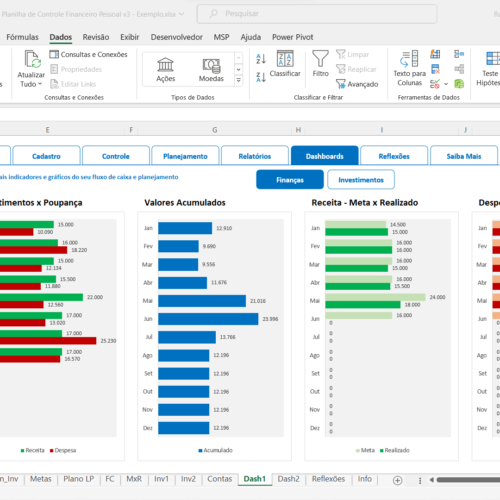Show the Investimentos dashboard
This screenshot has width=500, height=500.
361,180
